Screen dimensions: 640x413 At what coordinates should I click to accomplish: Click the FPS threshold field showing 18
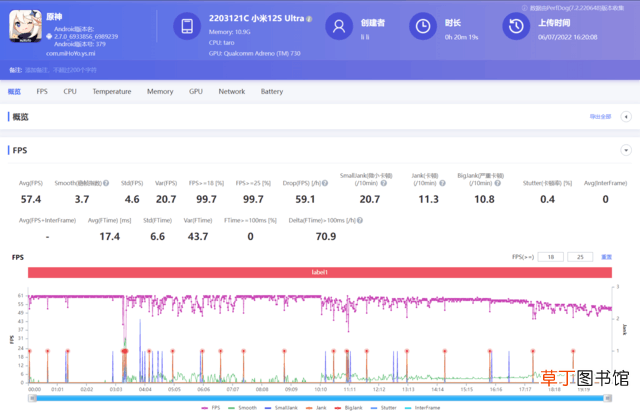click(551, 257)
